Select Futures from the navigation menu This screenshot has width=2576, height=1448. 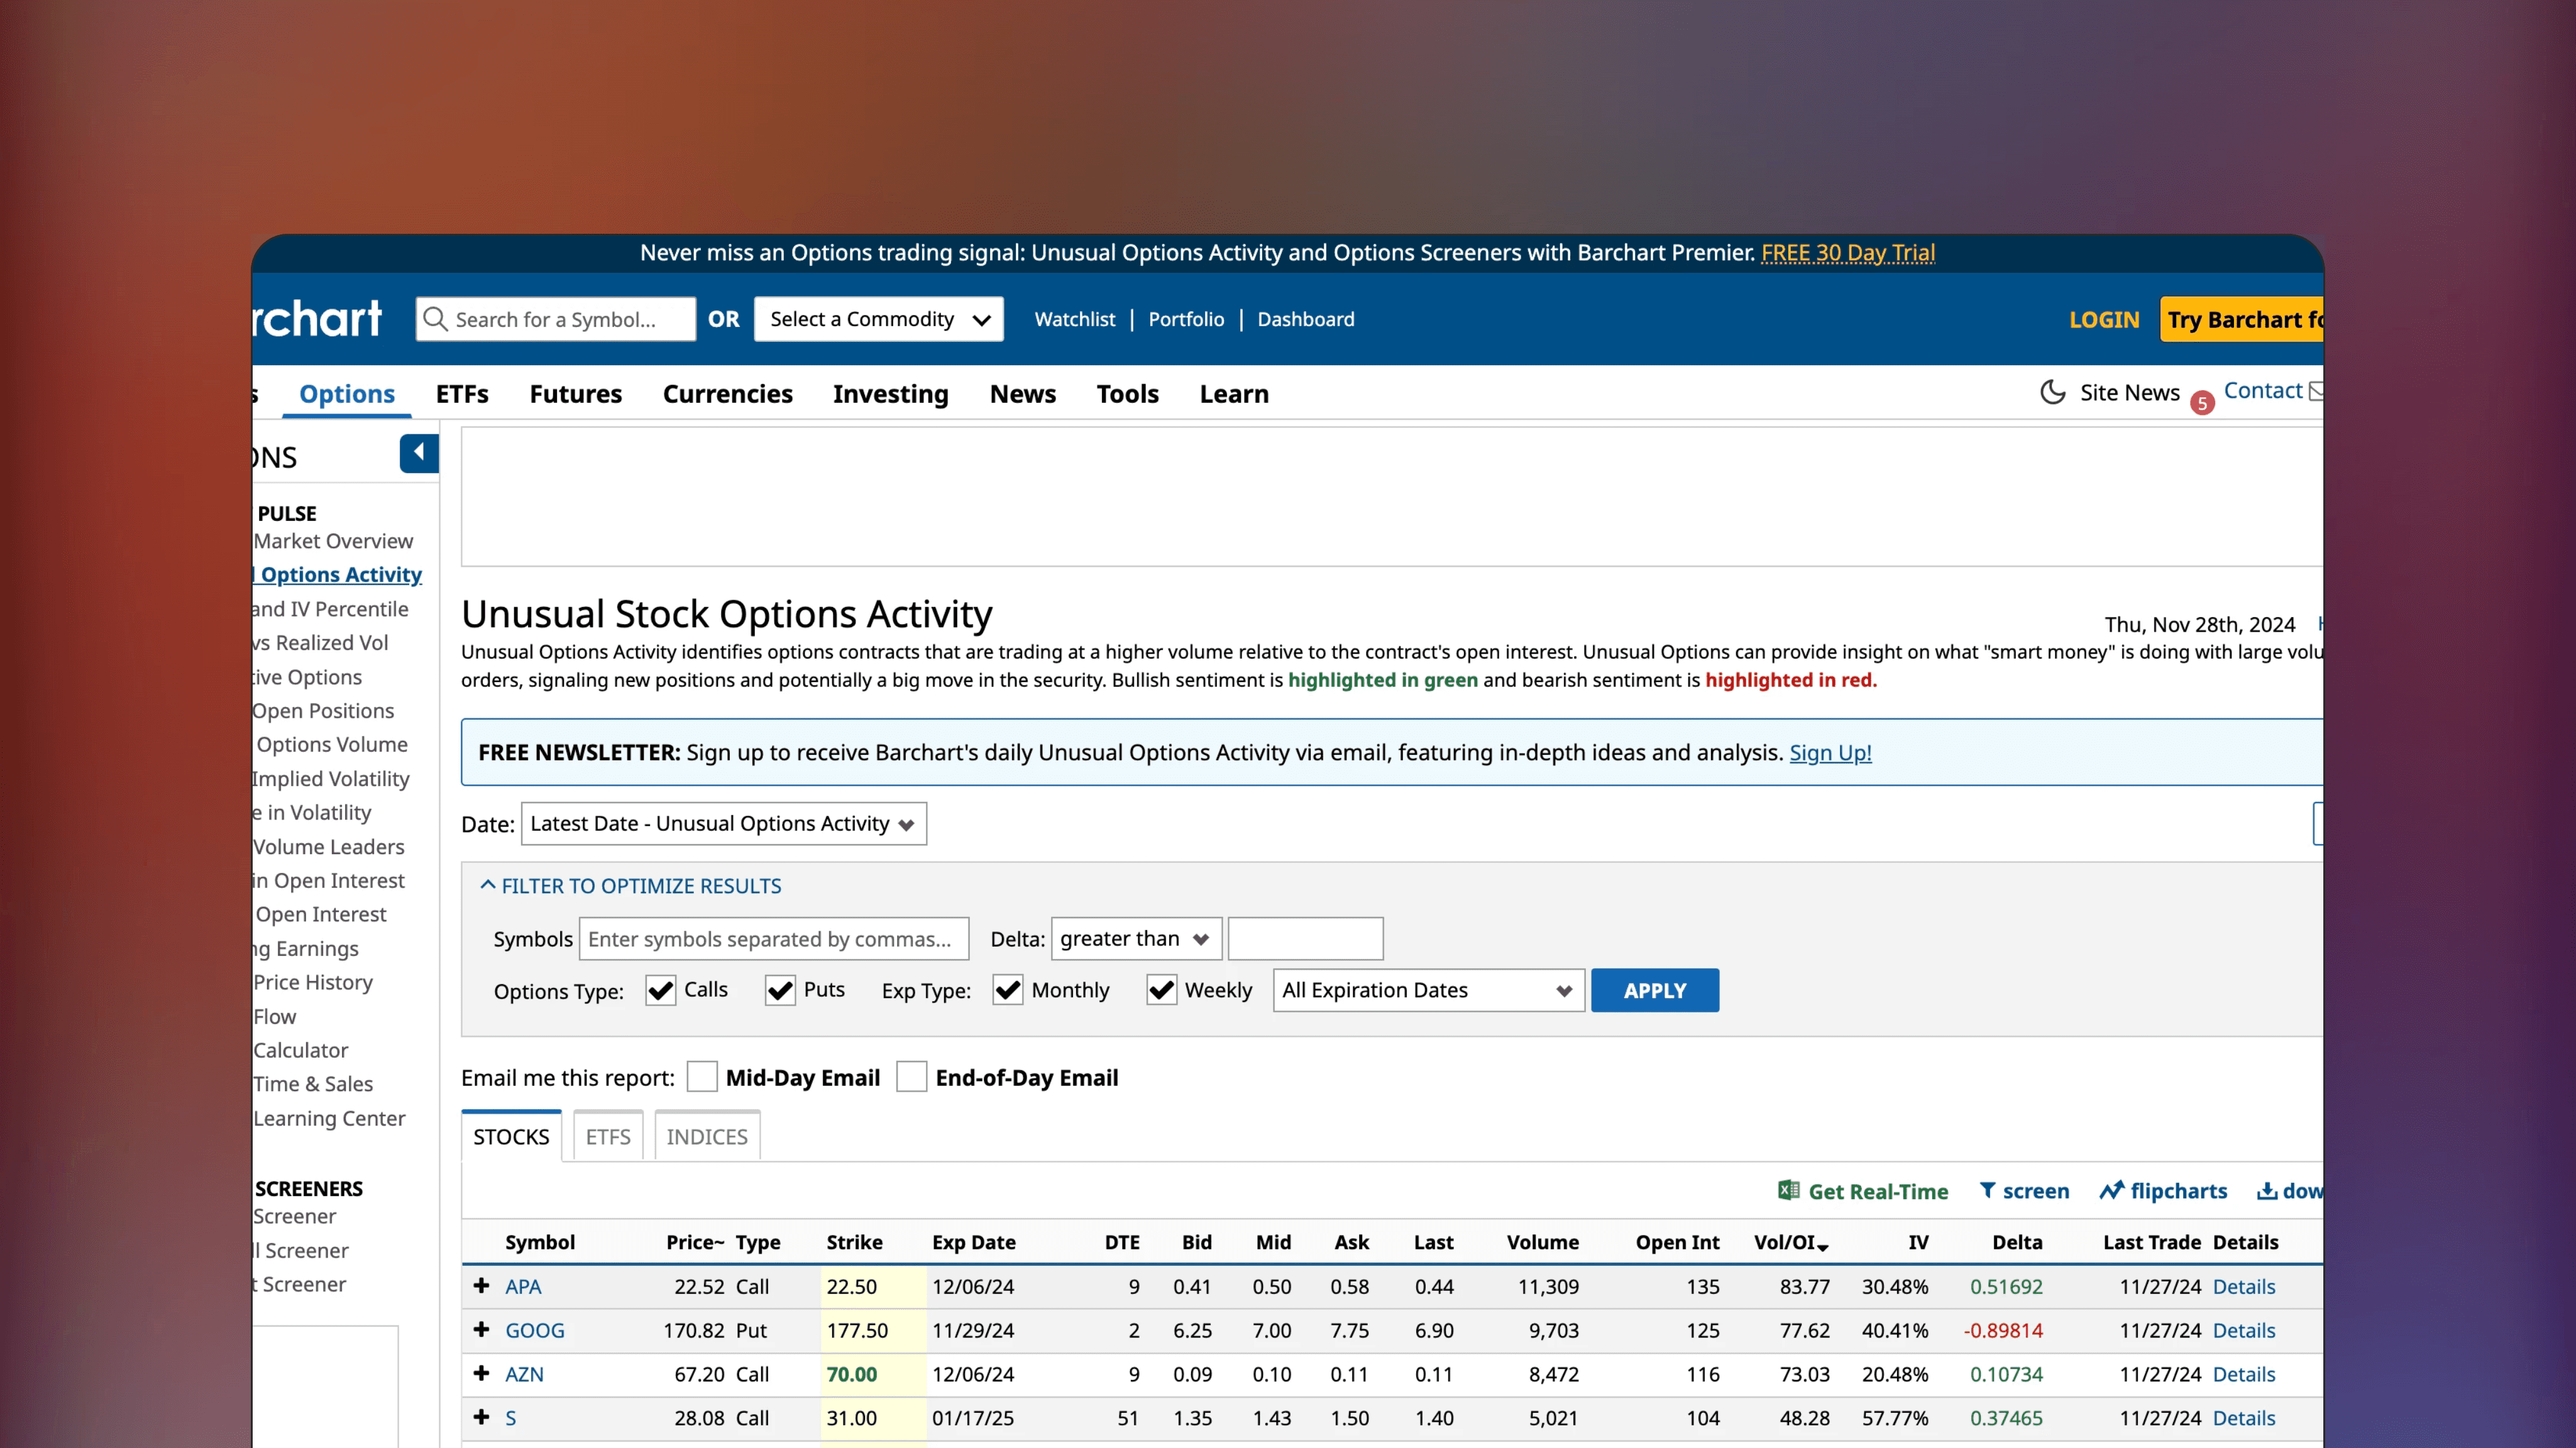pos(575,394)
